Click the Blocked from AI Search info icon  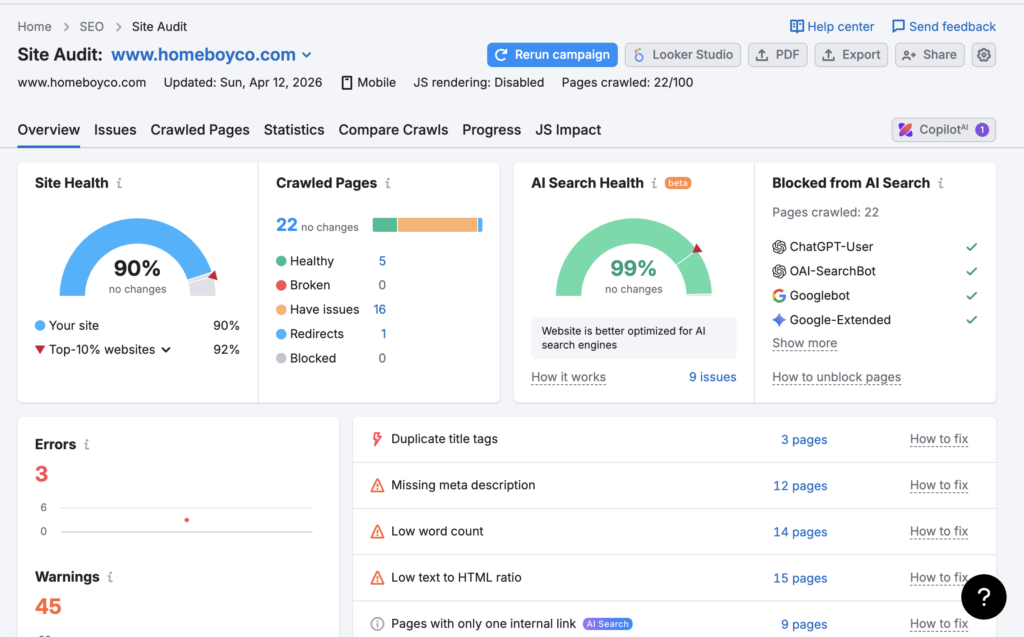coord(941,184)
